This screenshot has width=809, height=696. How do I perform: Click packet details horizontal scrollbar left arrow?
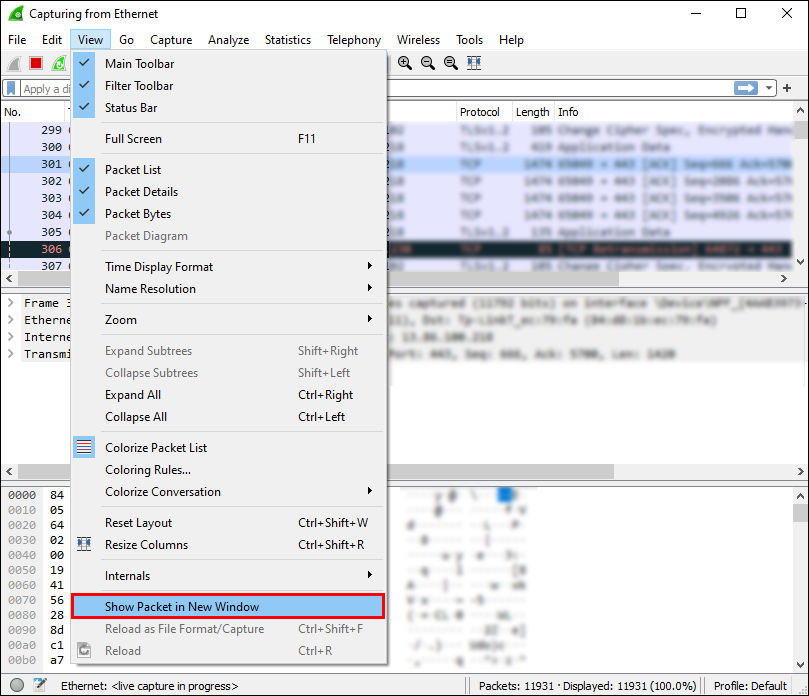tap(9, 471)
